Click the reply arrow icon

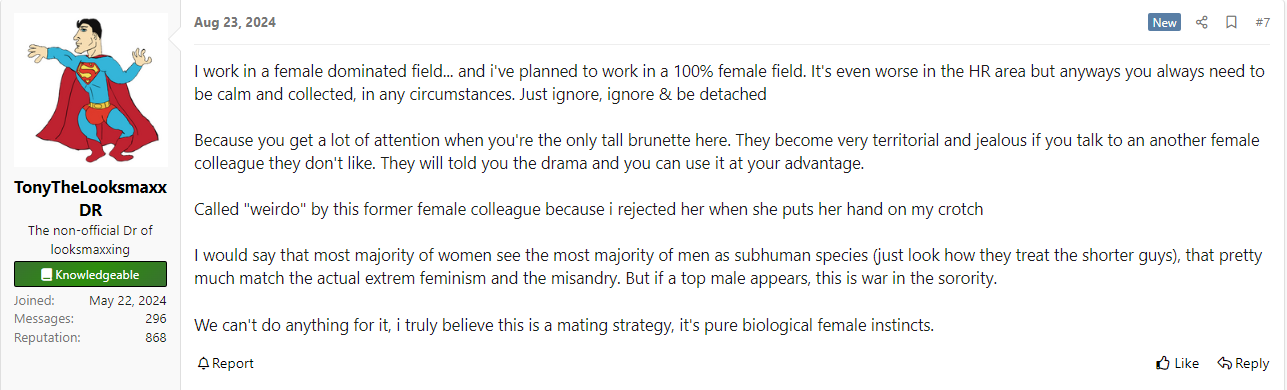[1224, 363]
